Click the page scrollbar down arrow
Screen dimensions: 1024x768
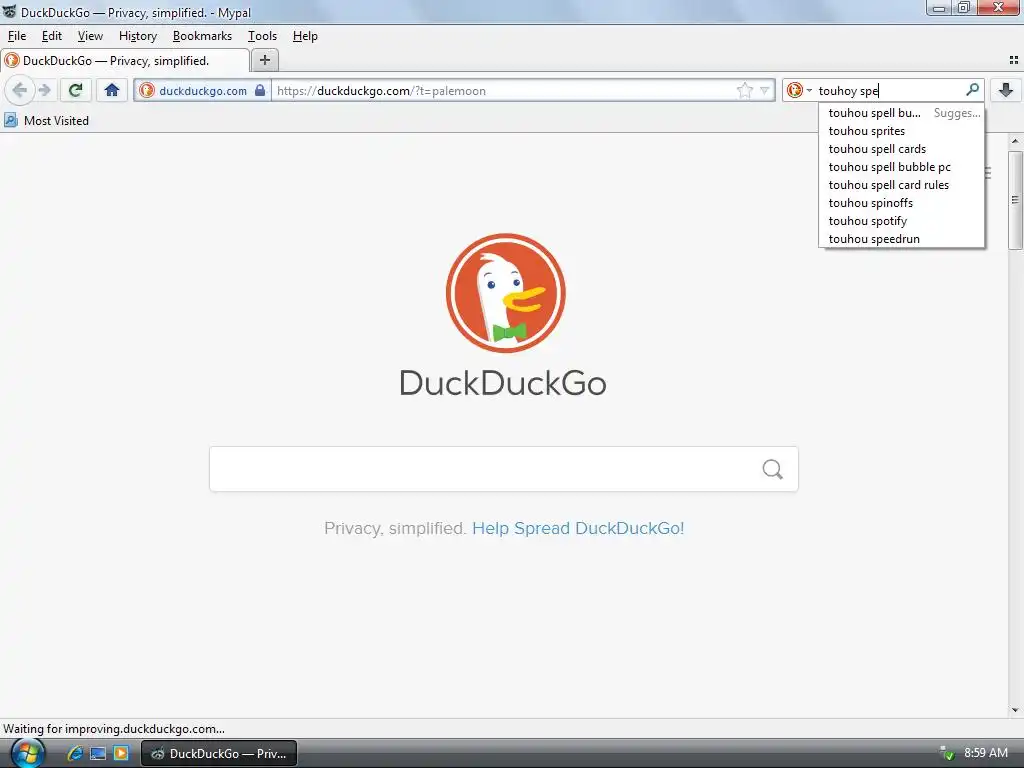pos(1015,710)
